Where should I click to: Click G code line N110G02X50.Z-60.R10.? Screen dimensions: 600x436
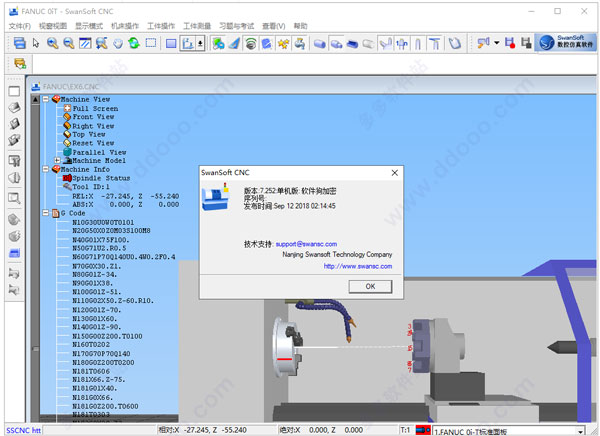113,301
